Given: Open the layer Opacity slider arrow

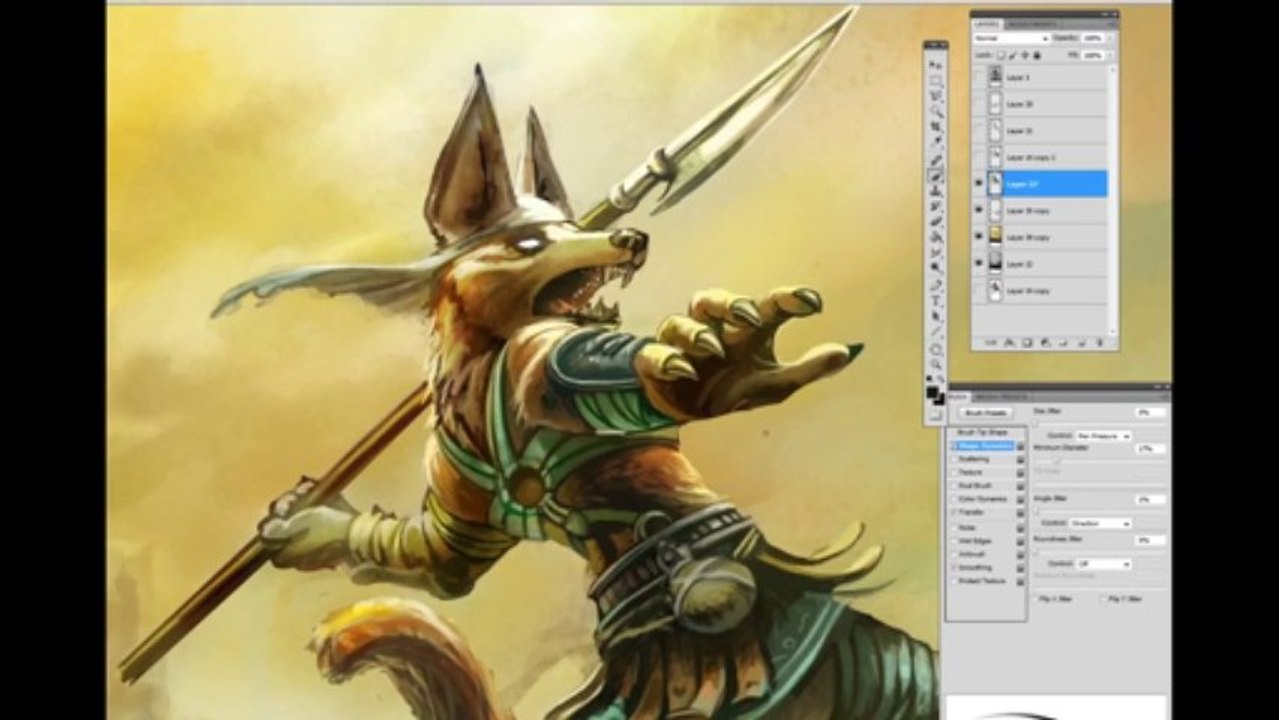Looking at the screenshot, I should click(1110, 38).
